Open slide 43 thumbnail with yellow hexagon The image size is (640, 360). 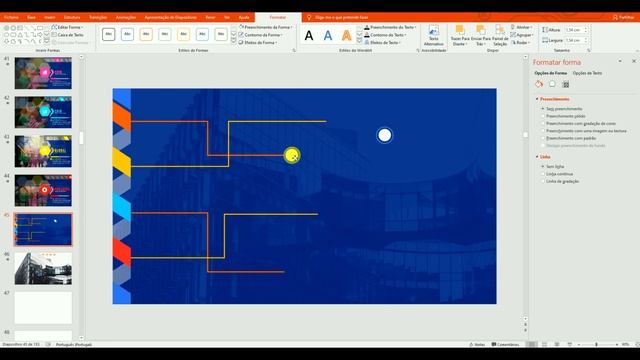pyautogui.click(x=43, y=151)
